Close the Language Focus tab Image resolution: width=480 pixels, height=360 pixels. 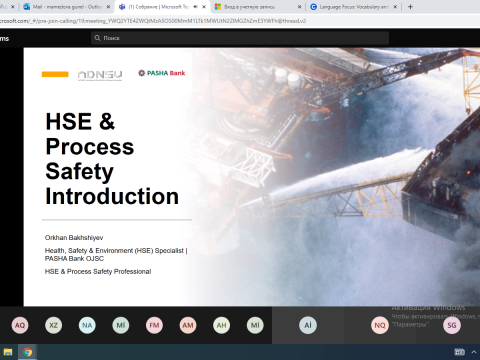(x=395, y=7)
